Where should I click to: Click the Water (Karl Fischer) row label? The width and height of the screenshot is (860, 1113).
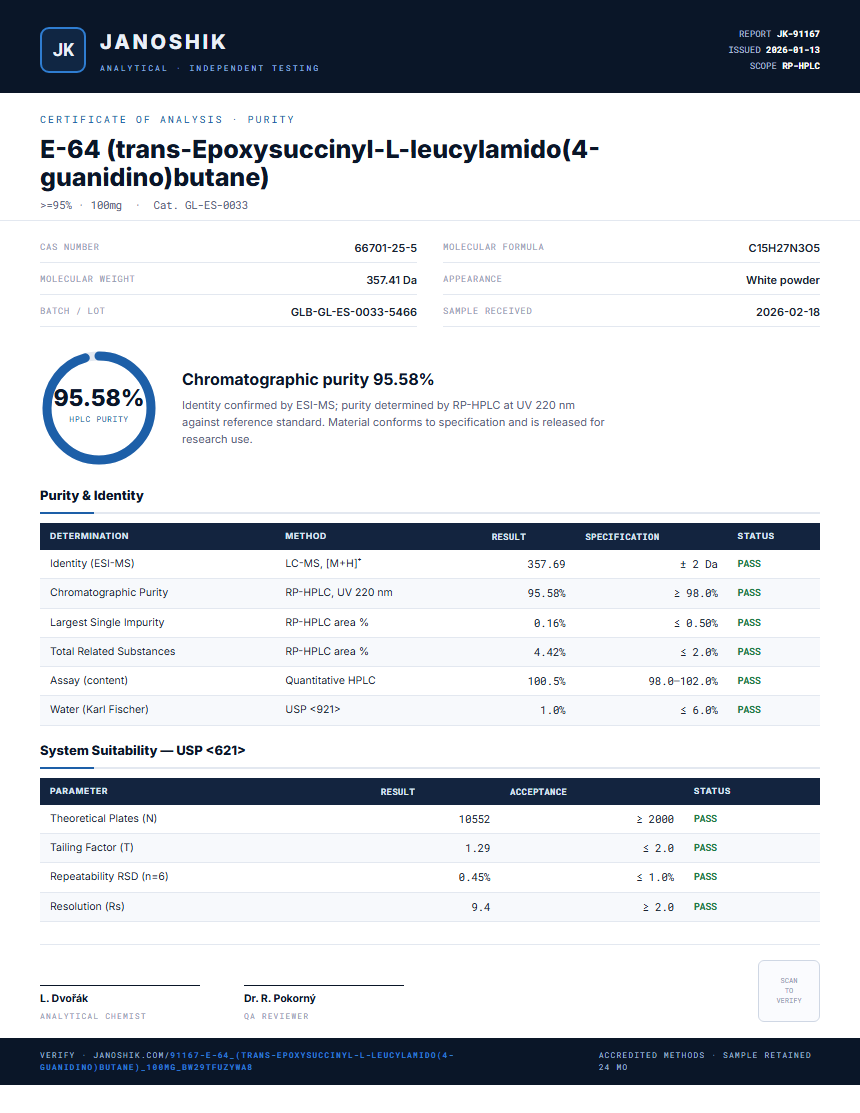coord(99,710)
